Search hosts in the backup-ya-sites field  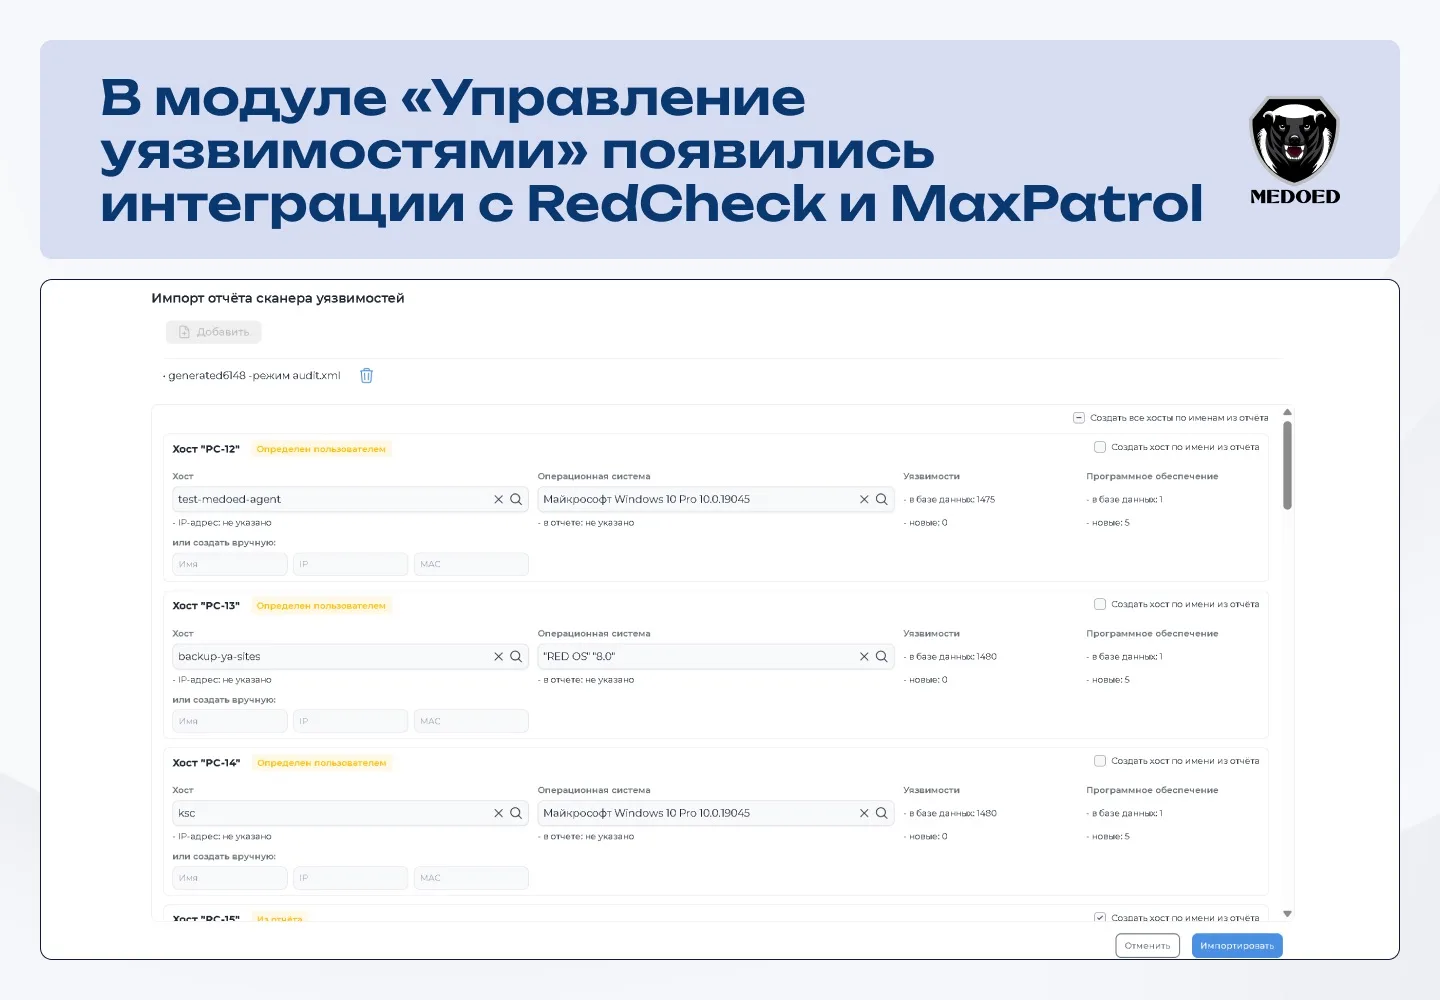[x=516, y=656]
